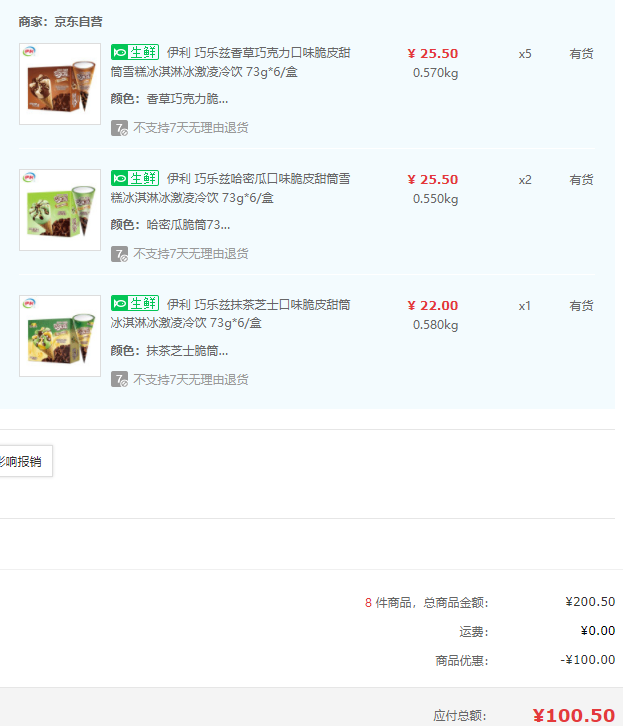Click the partially visible 影响报销 button

tap(24, 462)
